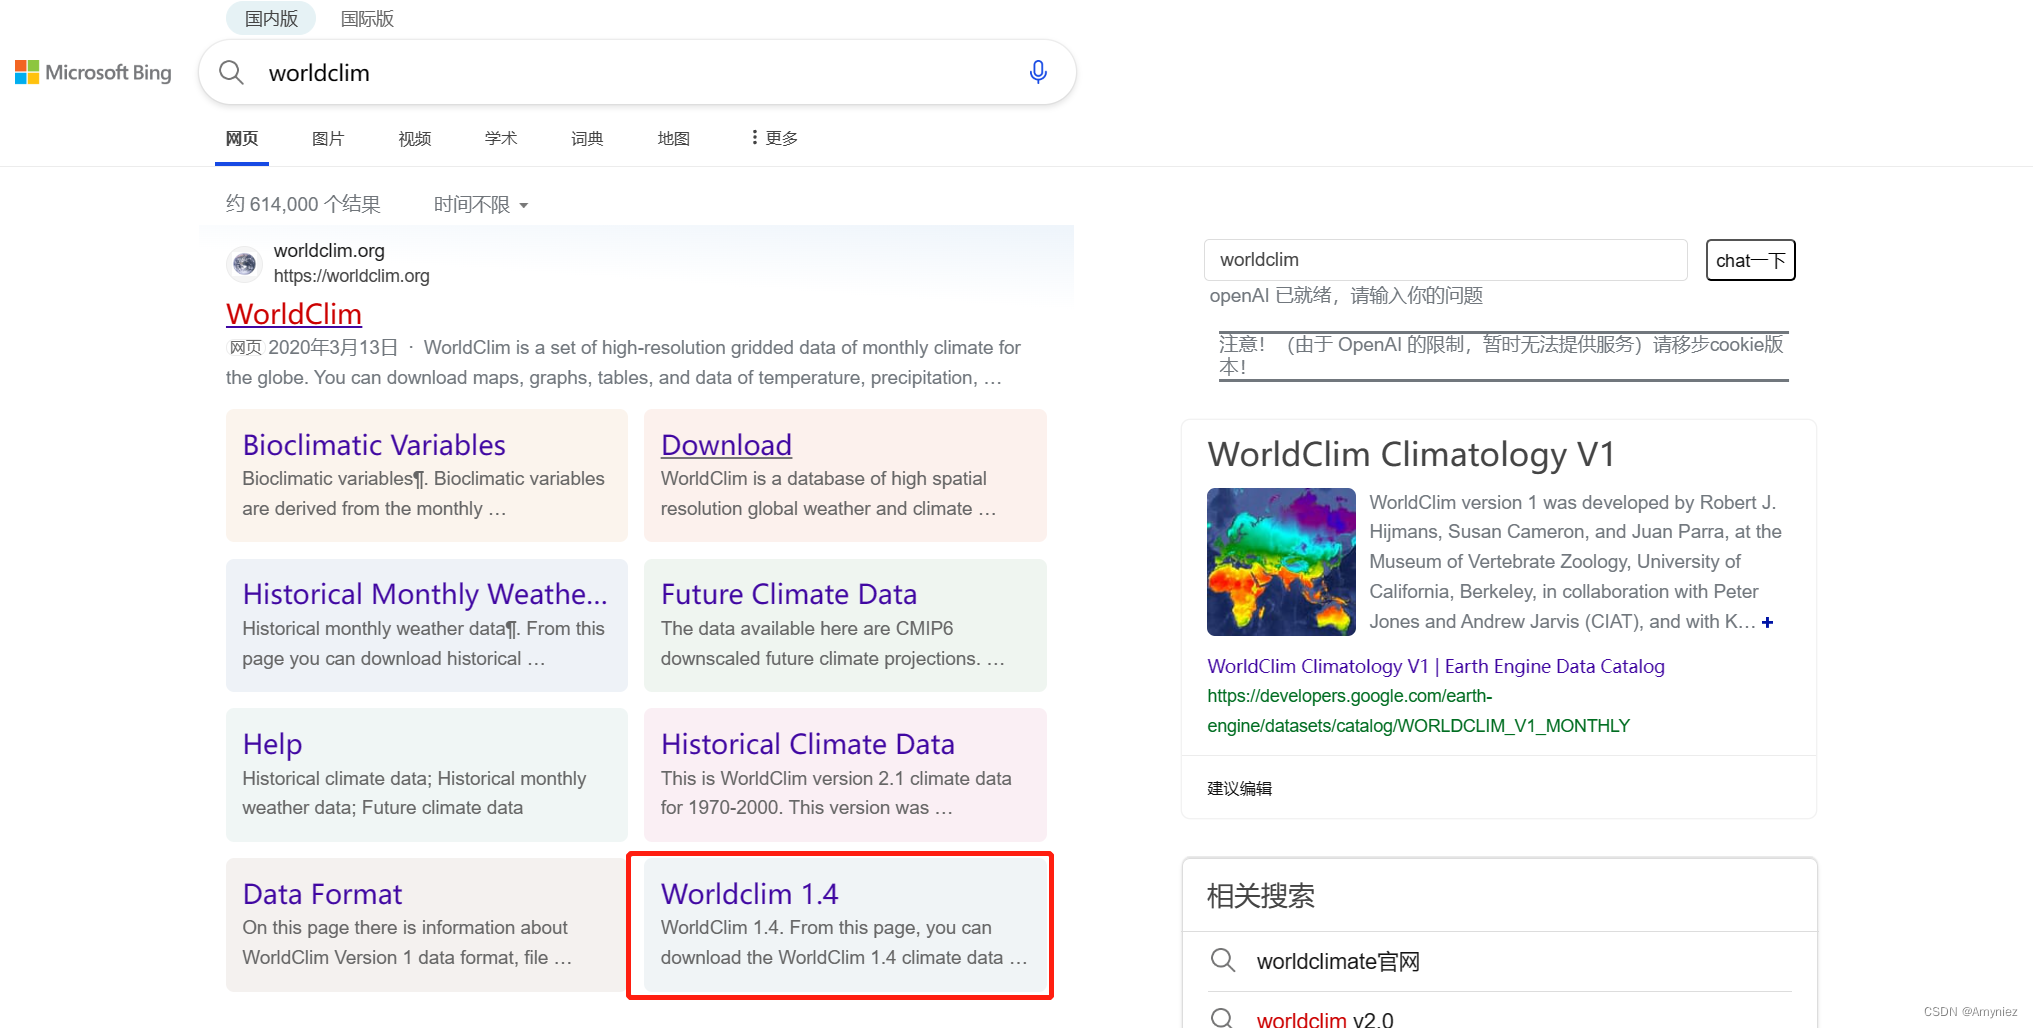The height and width of the screenshot is (1028, 2033).
Task: Open the WorldClim main result title
Action: (294, 314)
